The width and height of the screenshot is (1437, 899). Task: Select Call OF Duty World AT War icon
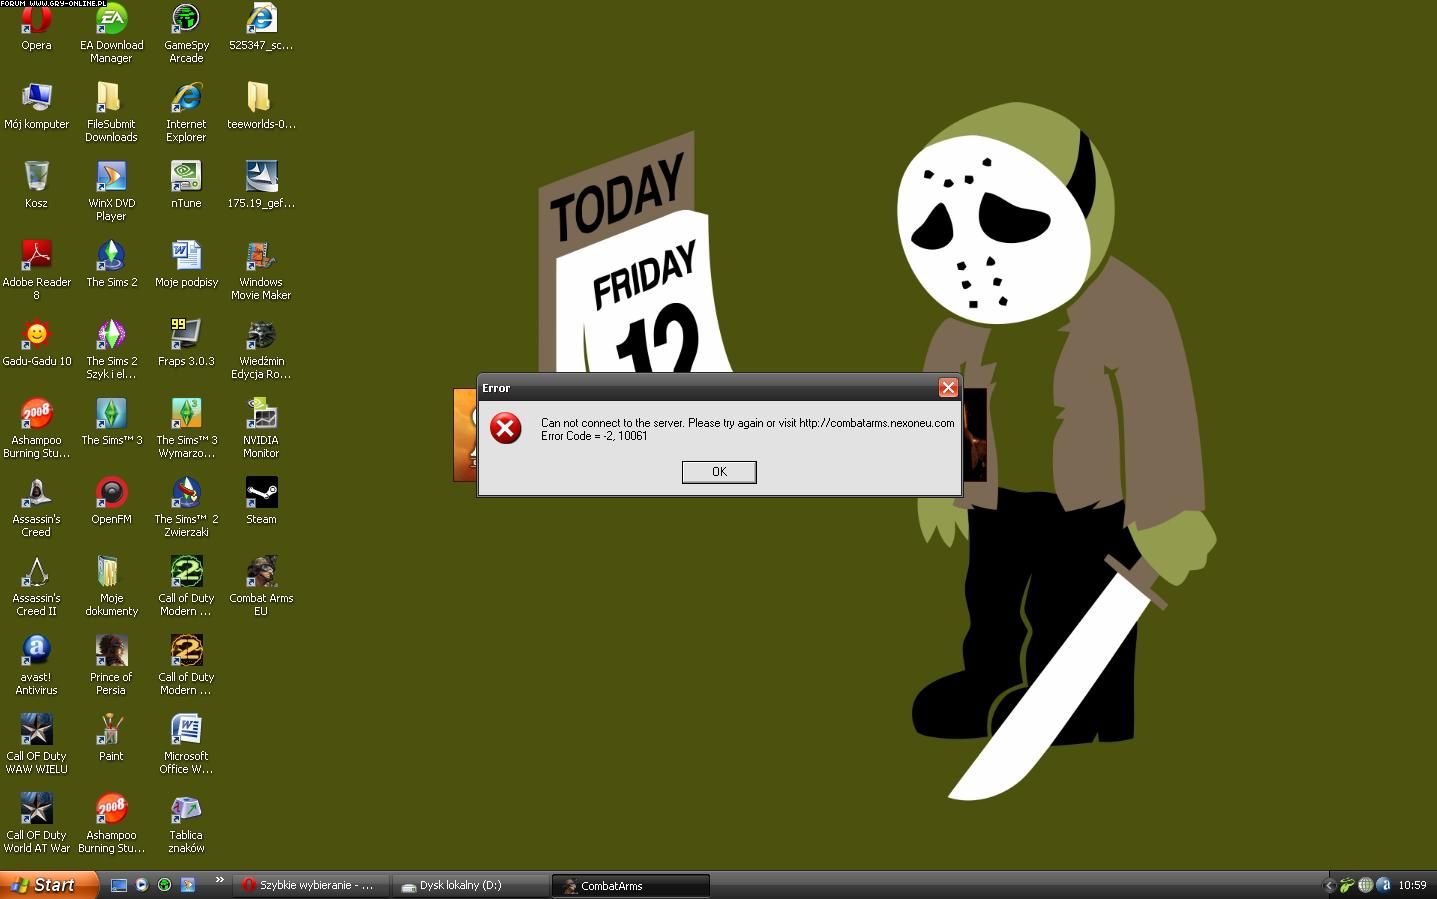36,823
